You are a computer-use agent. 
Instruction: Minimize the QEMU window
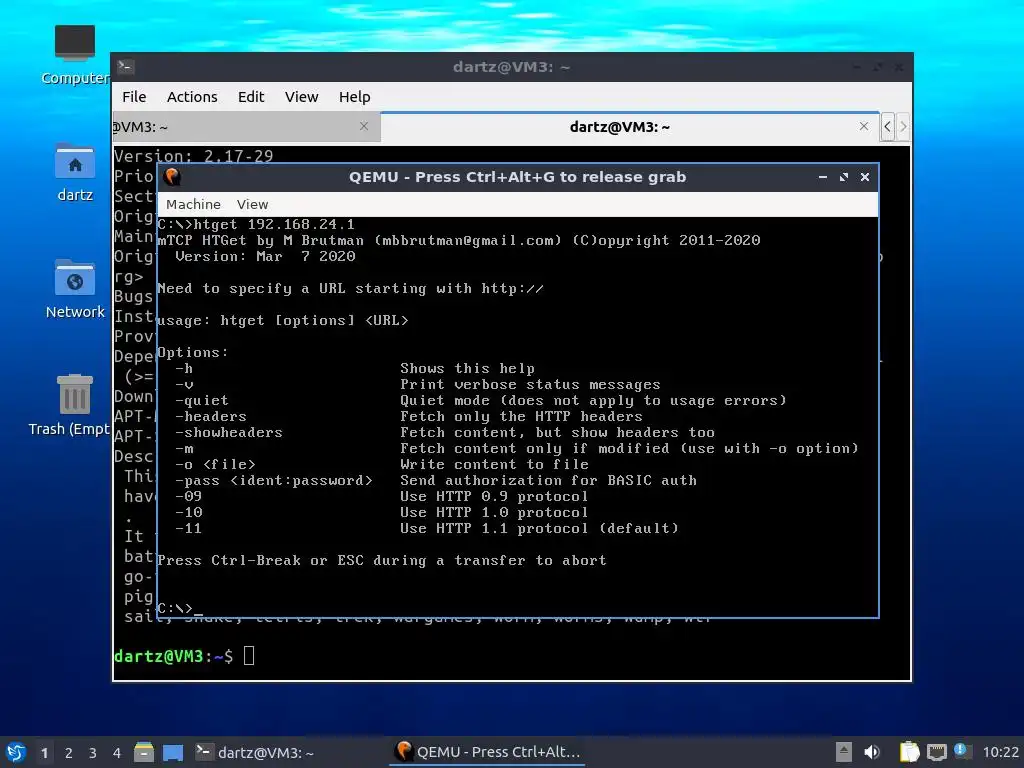tap(823, 177)
